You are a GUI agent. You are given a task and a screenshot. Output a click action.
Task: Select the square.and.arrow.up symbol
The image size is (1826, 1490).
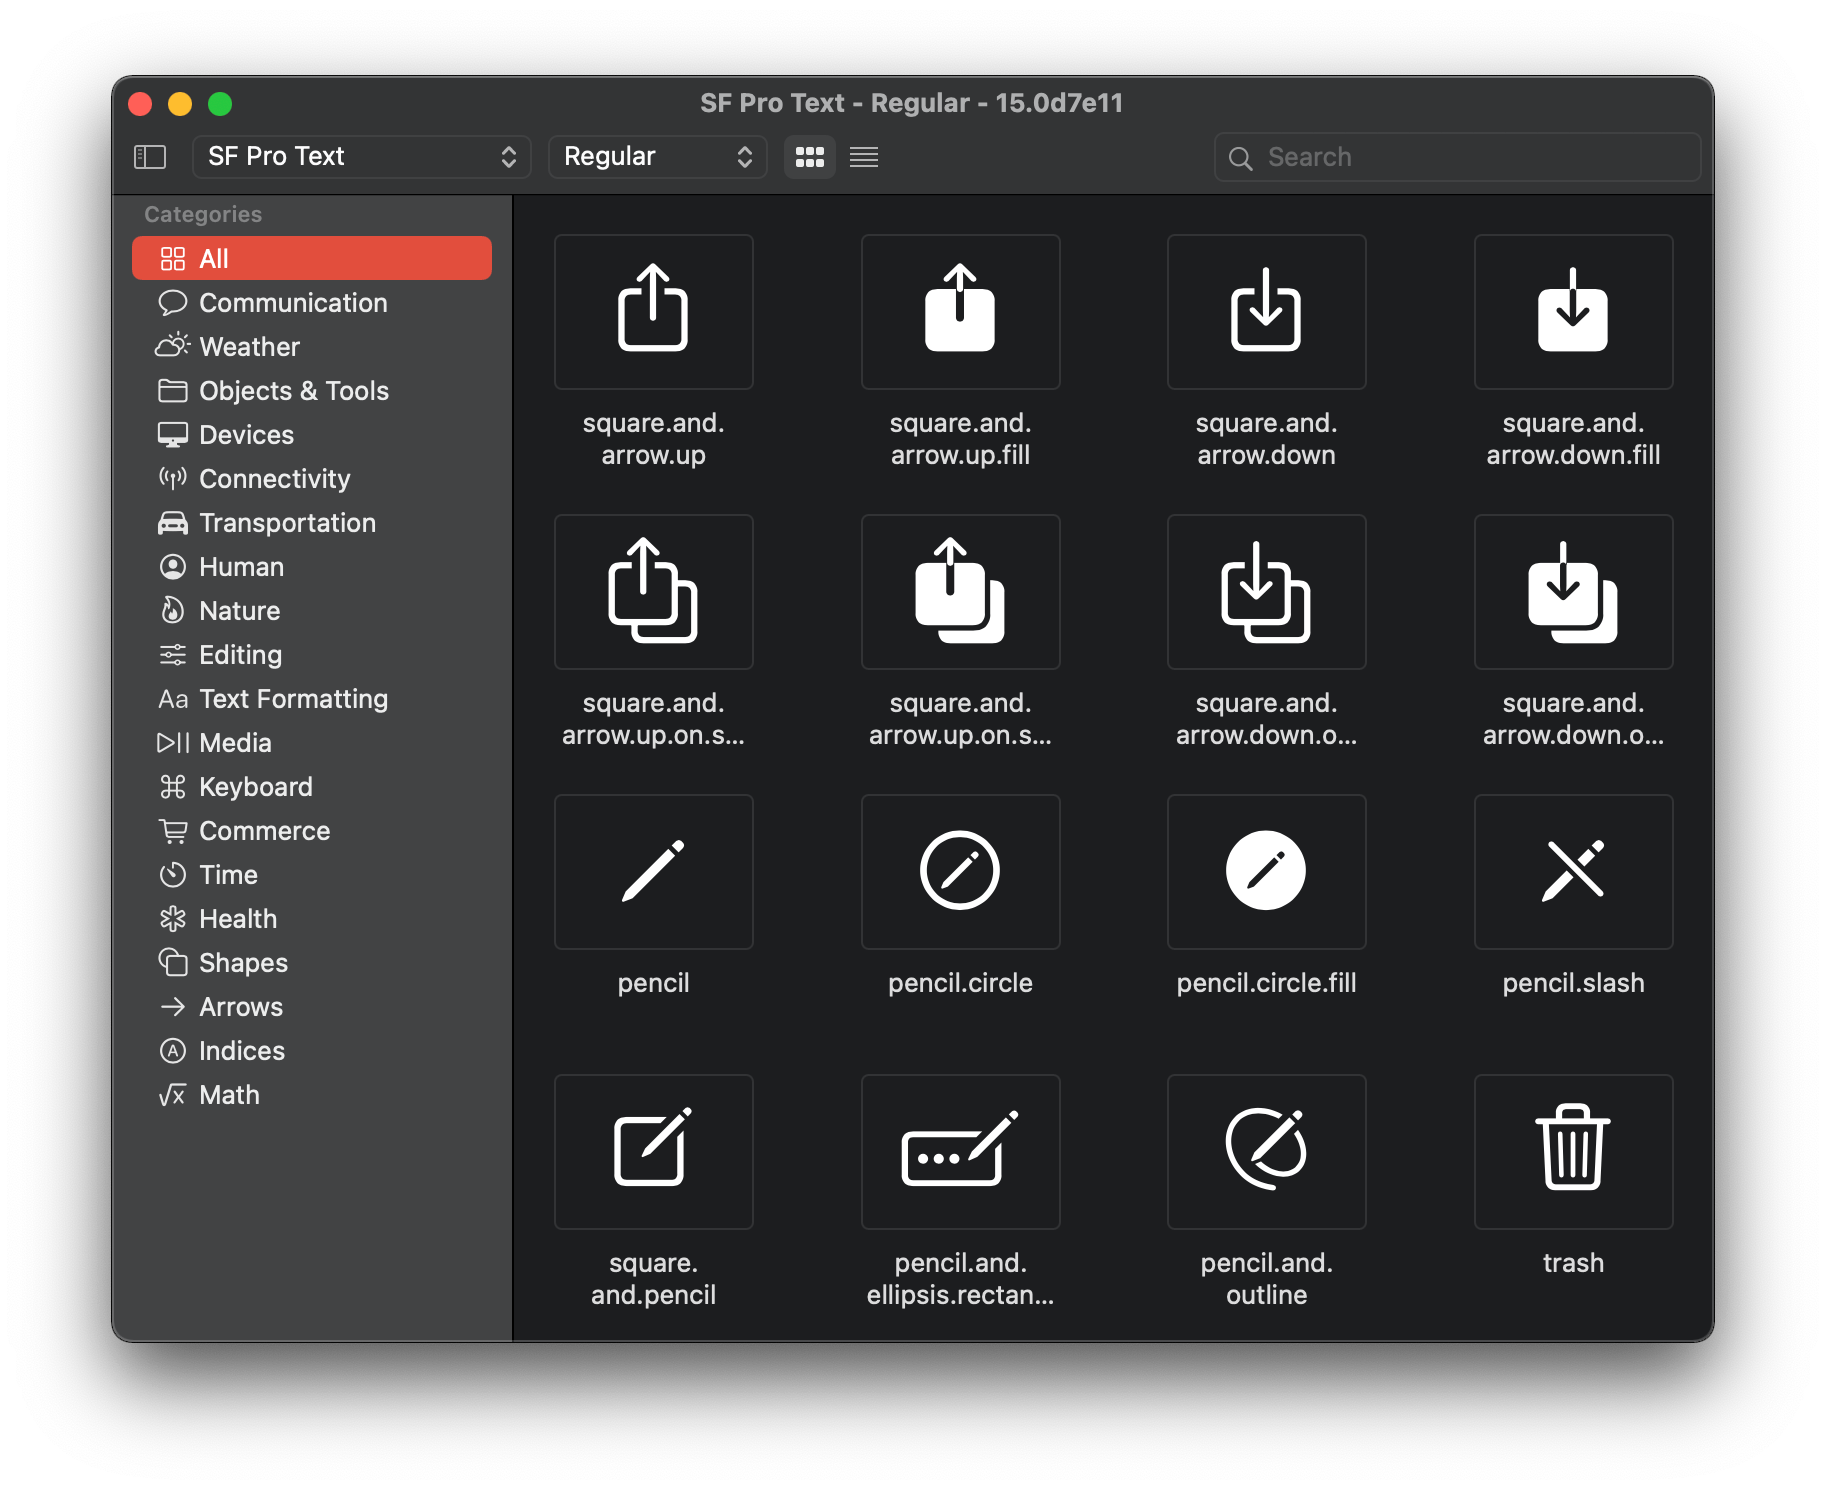pos(653,312)
